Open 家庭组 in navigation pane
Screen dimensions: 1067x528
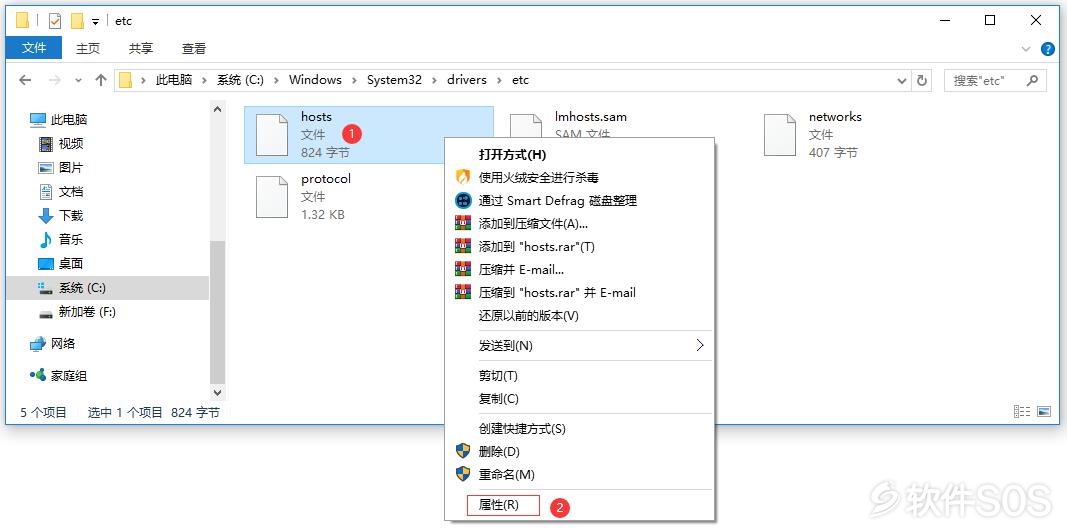coord(59,376)
